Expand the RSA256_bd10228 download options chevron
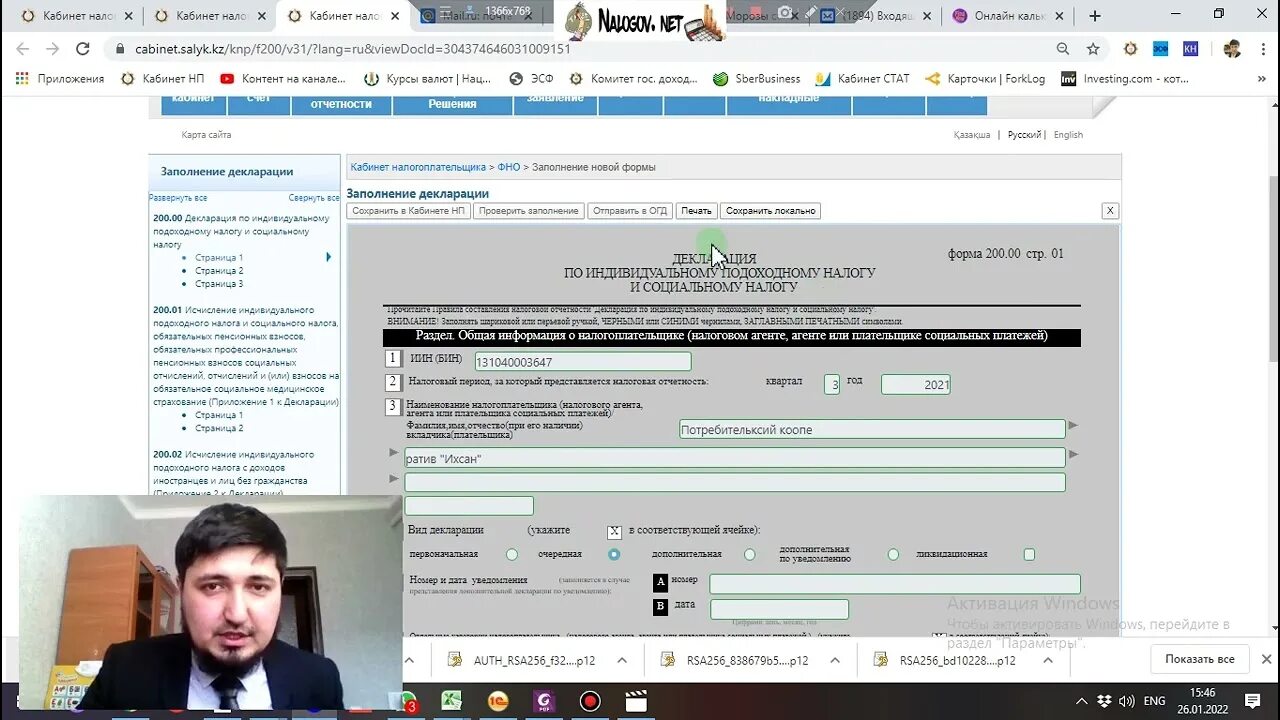Screen dimensions: 1280x720 point(1048,660)
